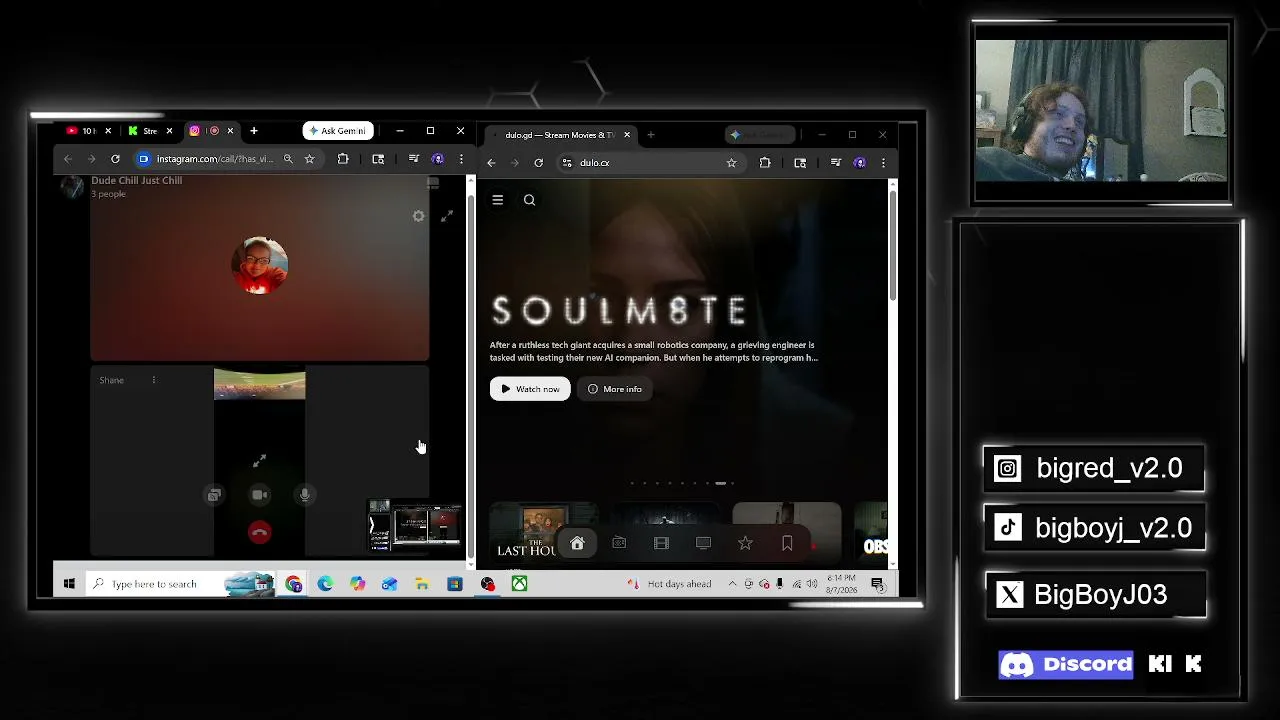Open the dulo hamburger menu
Viewport: 1280px width, 720px height.
[497, 200]
